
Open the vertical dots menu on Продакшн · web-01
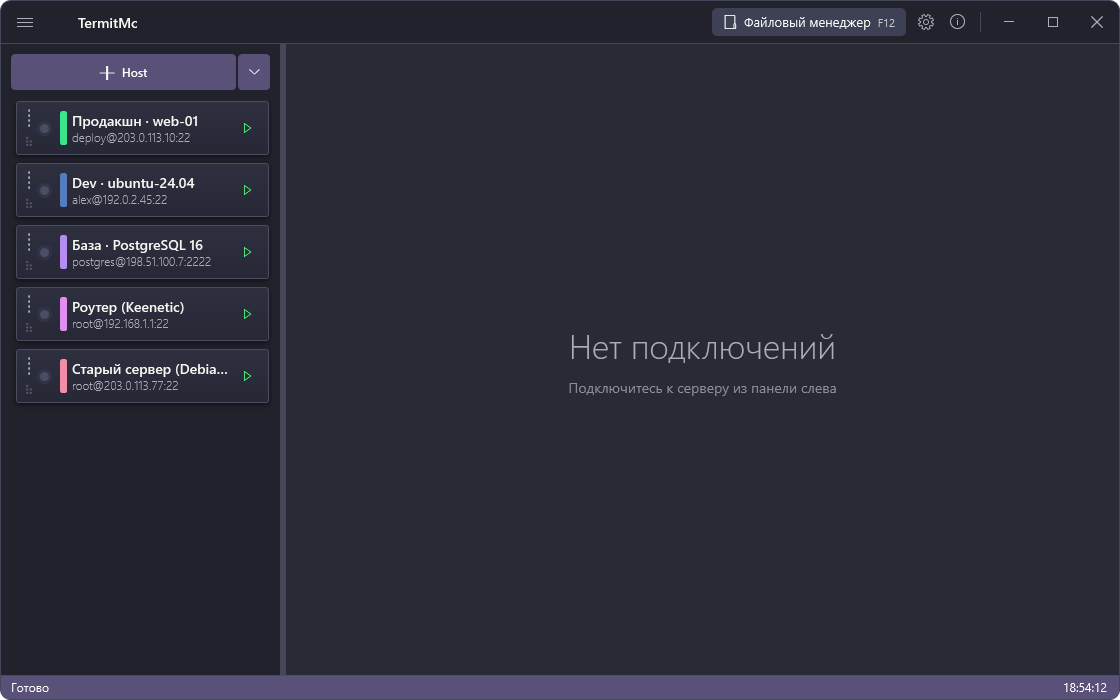[29, 118]
